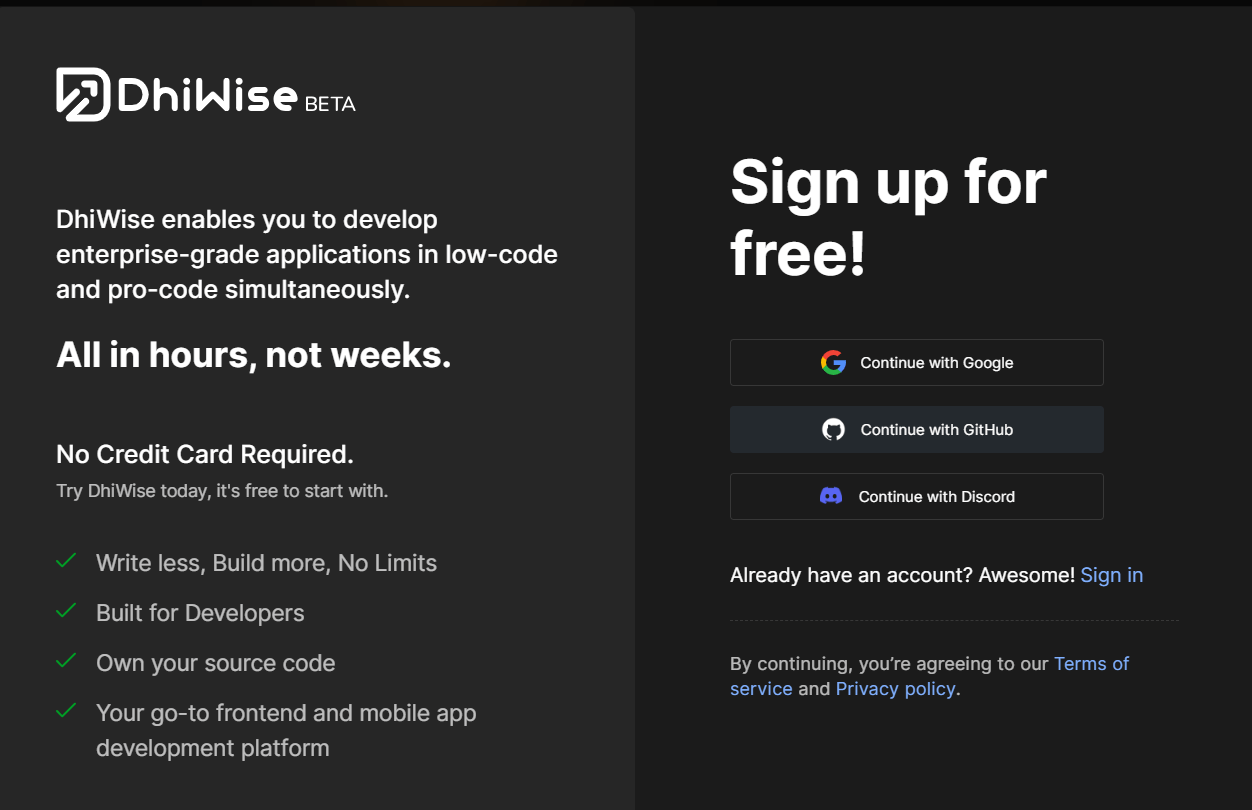Viewport: 1252px width, 810px height.
Task: Click the checkmark next to Own your source code
Action: [66, 661]
